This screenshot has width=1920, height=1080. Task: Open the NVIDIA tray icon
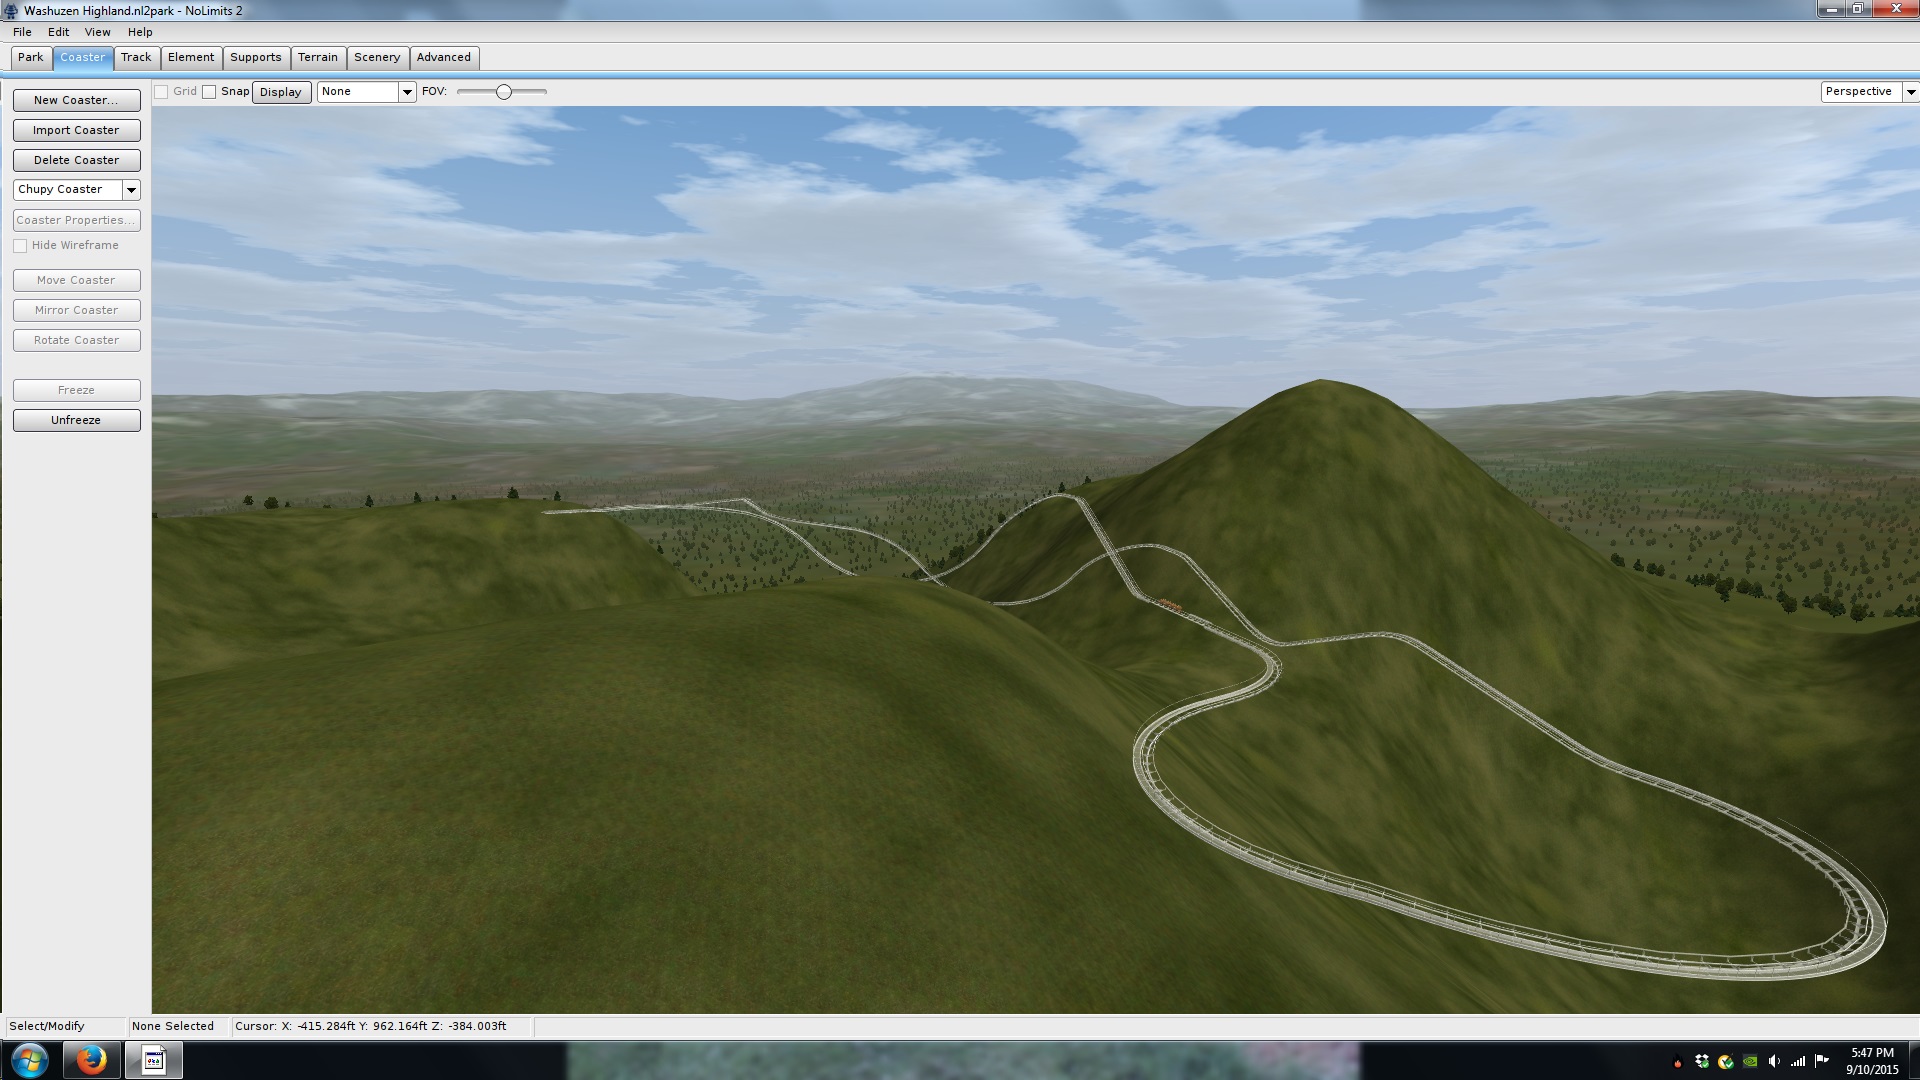tap(1750, 1062)
